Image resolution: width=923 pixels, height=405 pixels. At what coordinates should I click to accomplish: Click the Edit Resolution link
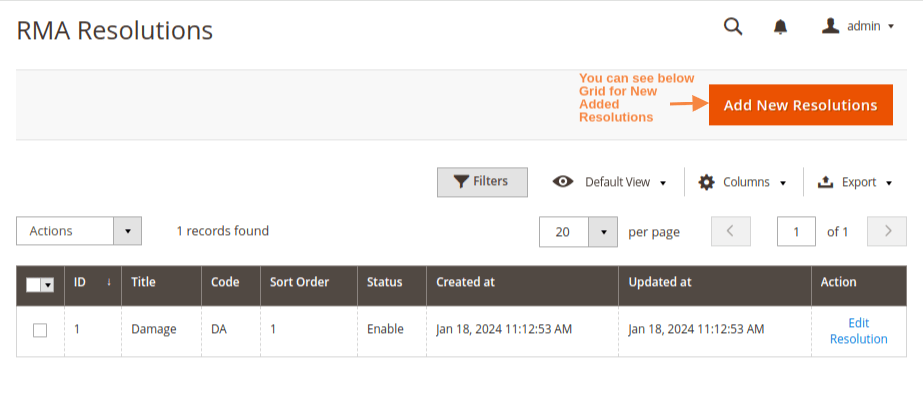coord(858,331)
